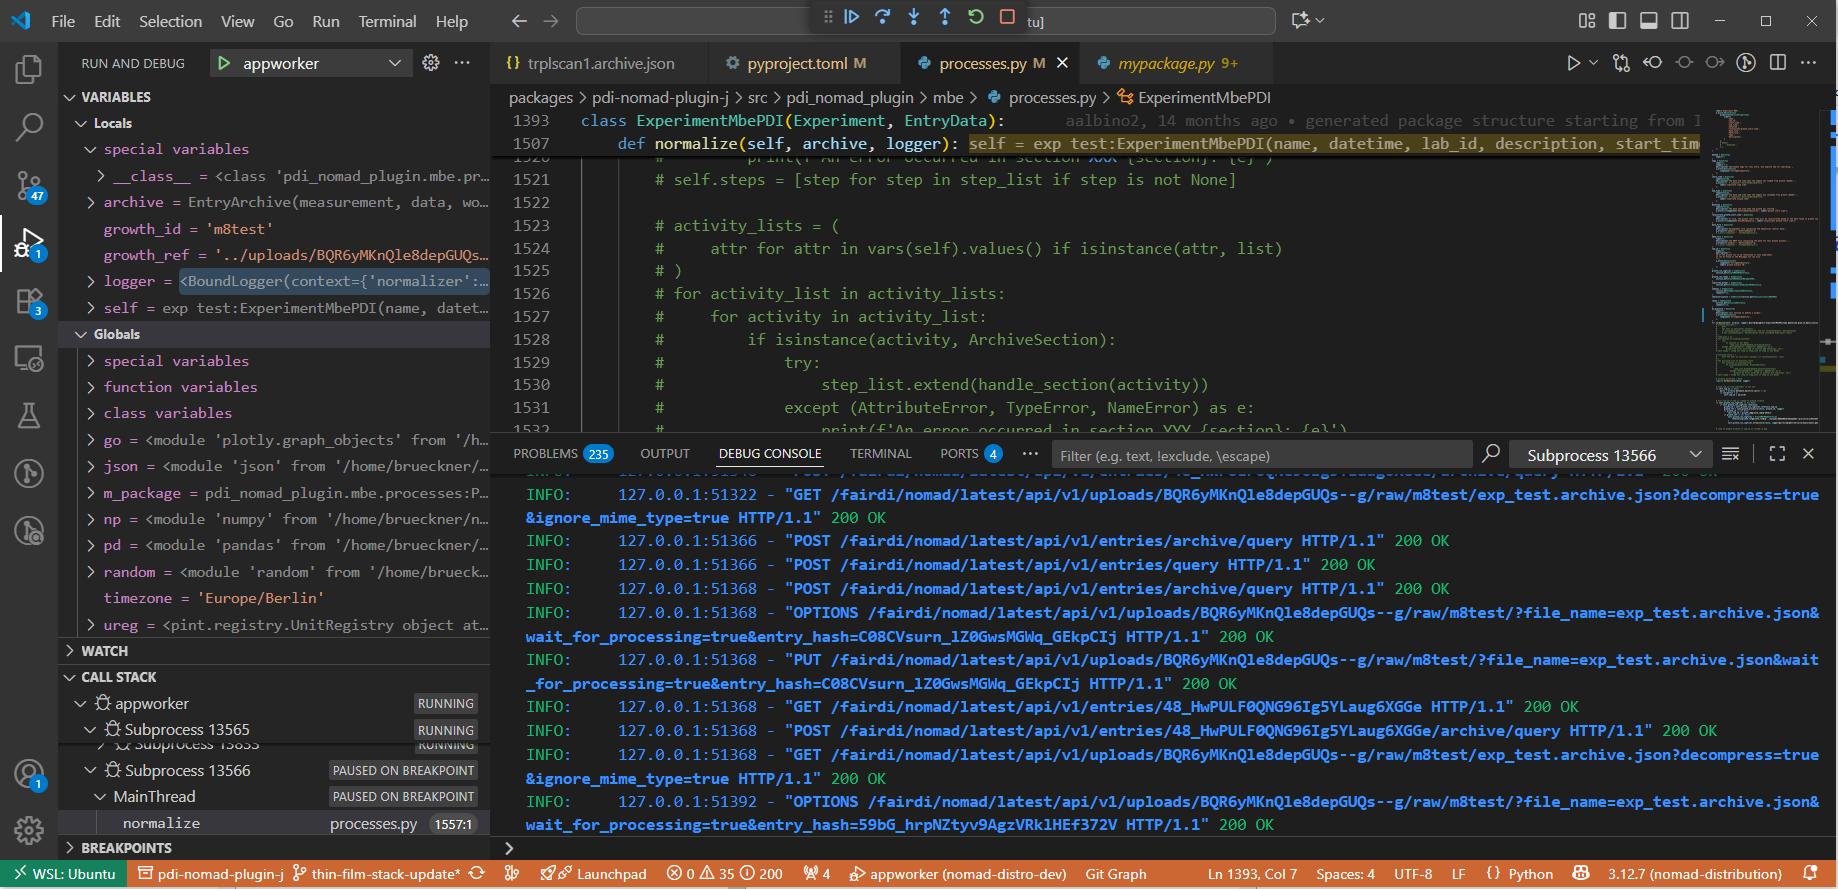The image size is (1838, 889).
Task: Click Continue in the debug toolbar
Action: 852,17
